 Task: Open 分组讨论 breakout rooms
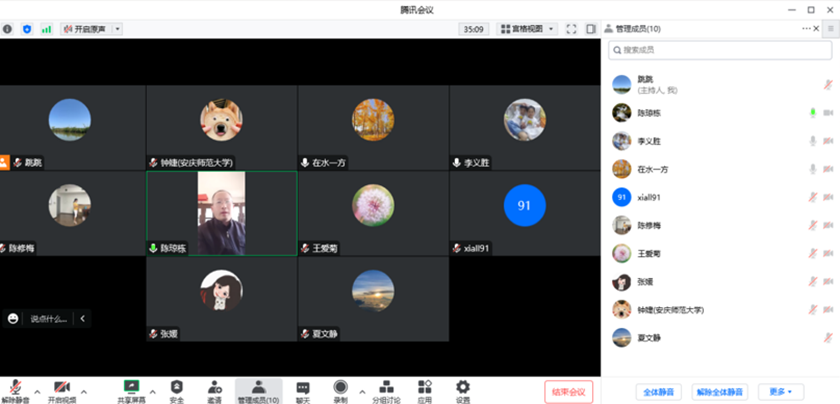point(388,389)
